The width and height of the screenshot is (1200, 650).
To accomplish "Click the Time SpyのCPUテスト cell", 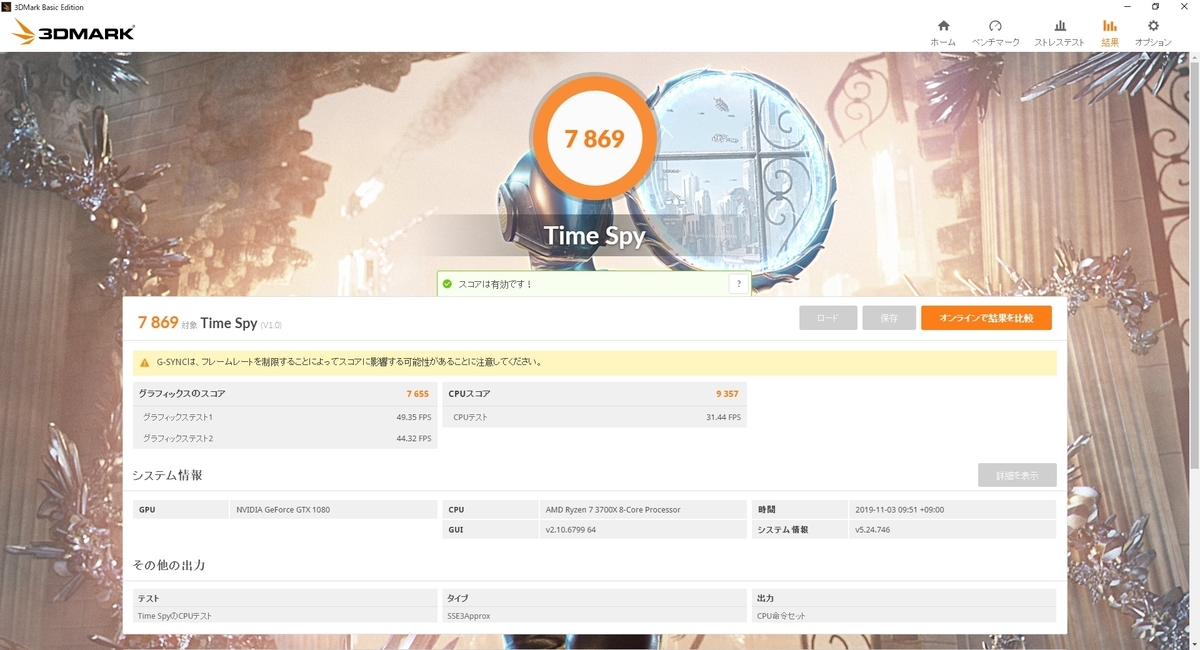I will [x=285, y=616].
